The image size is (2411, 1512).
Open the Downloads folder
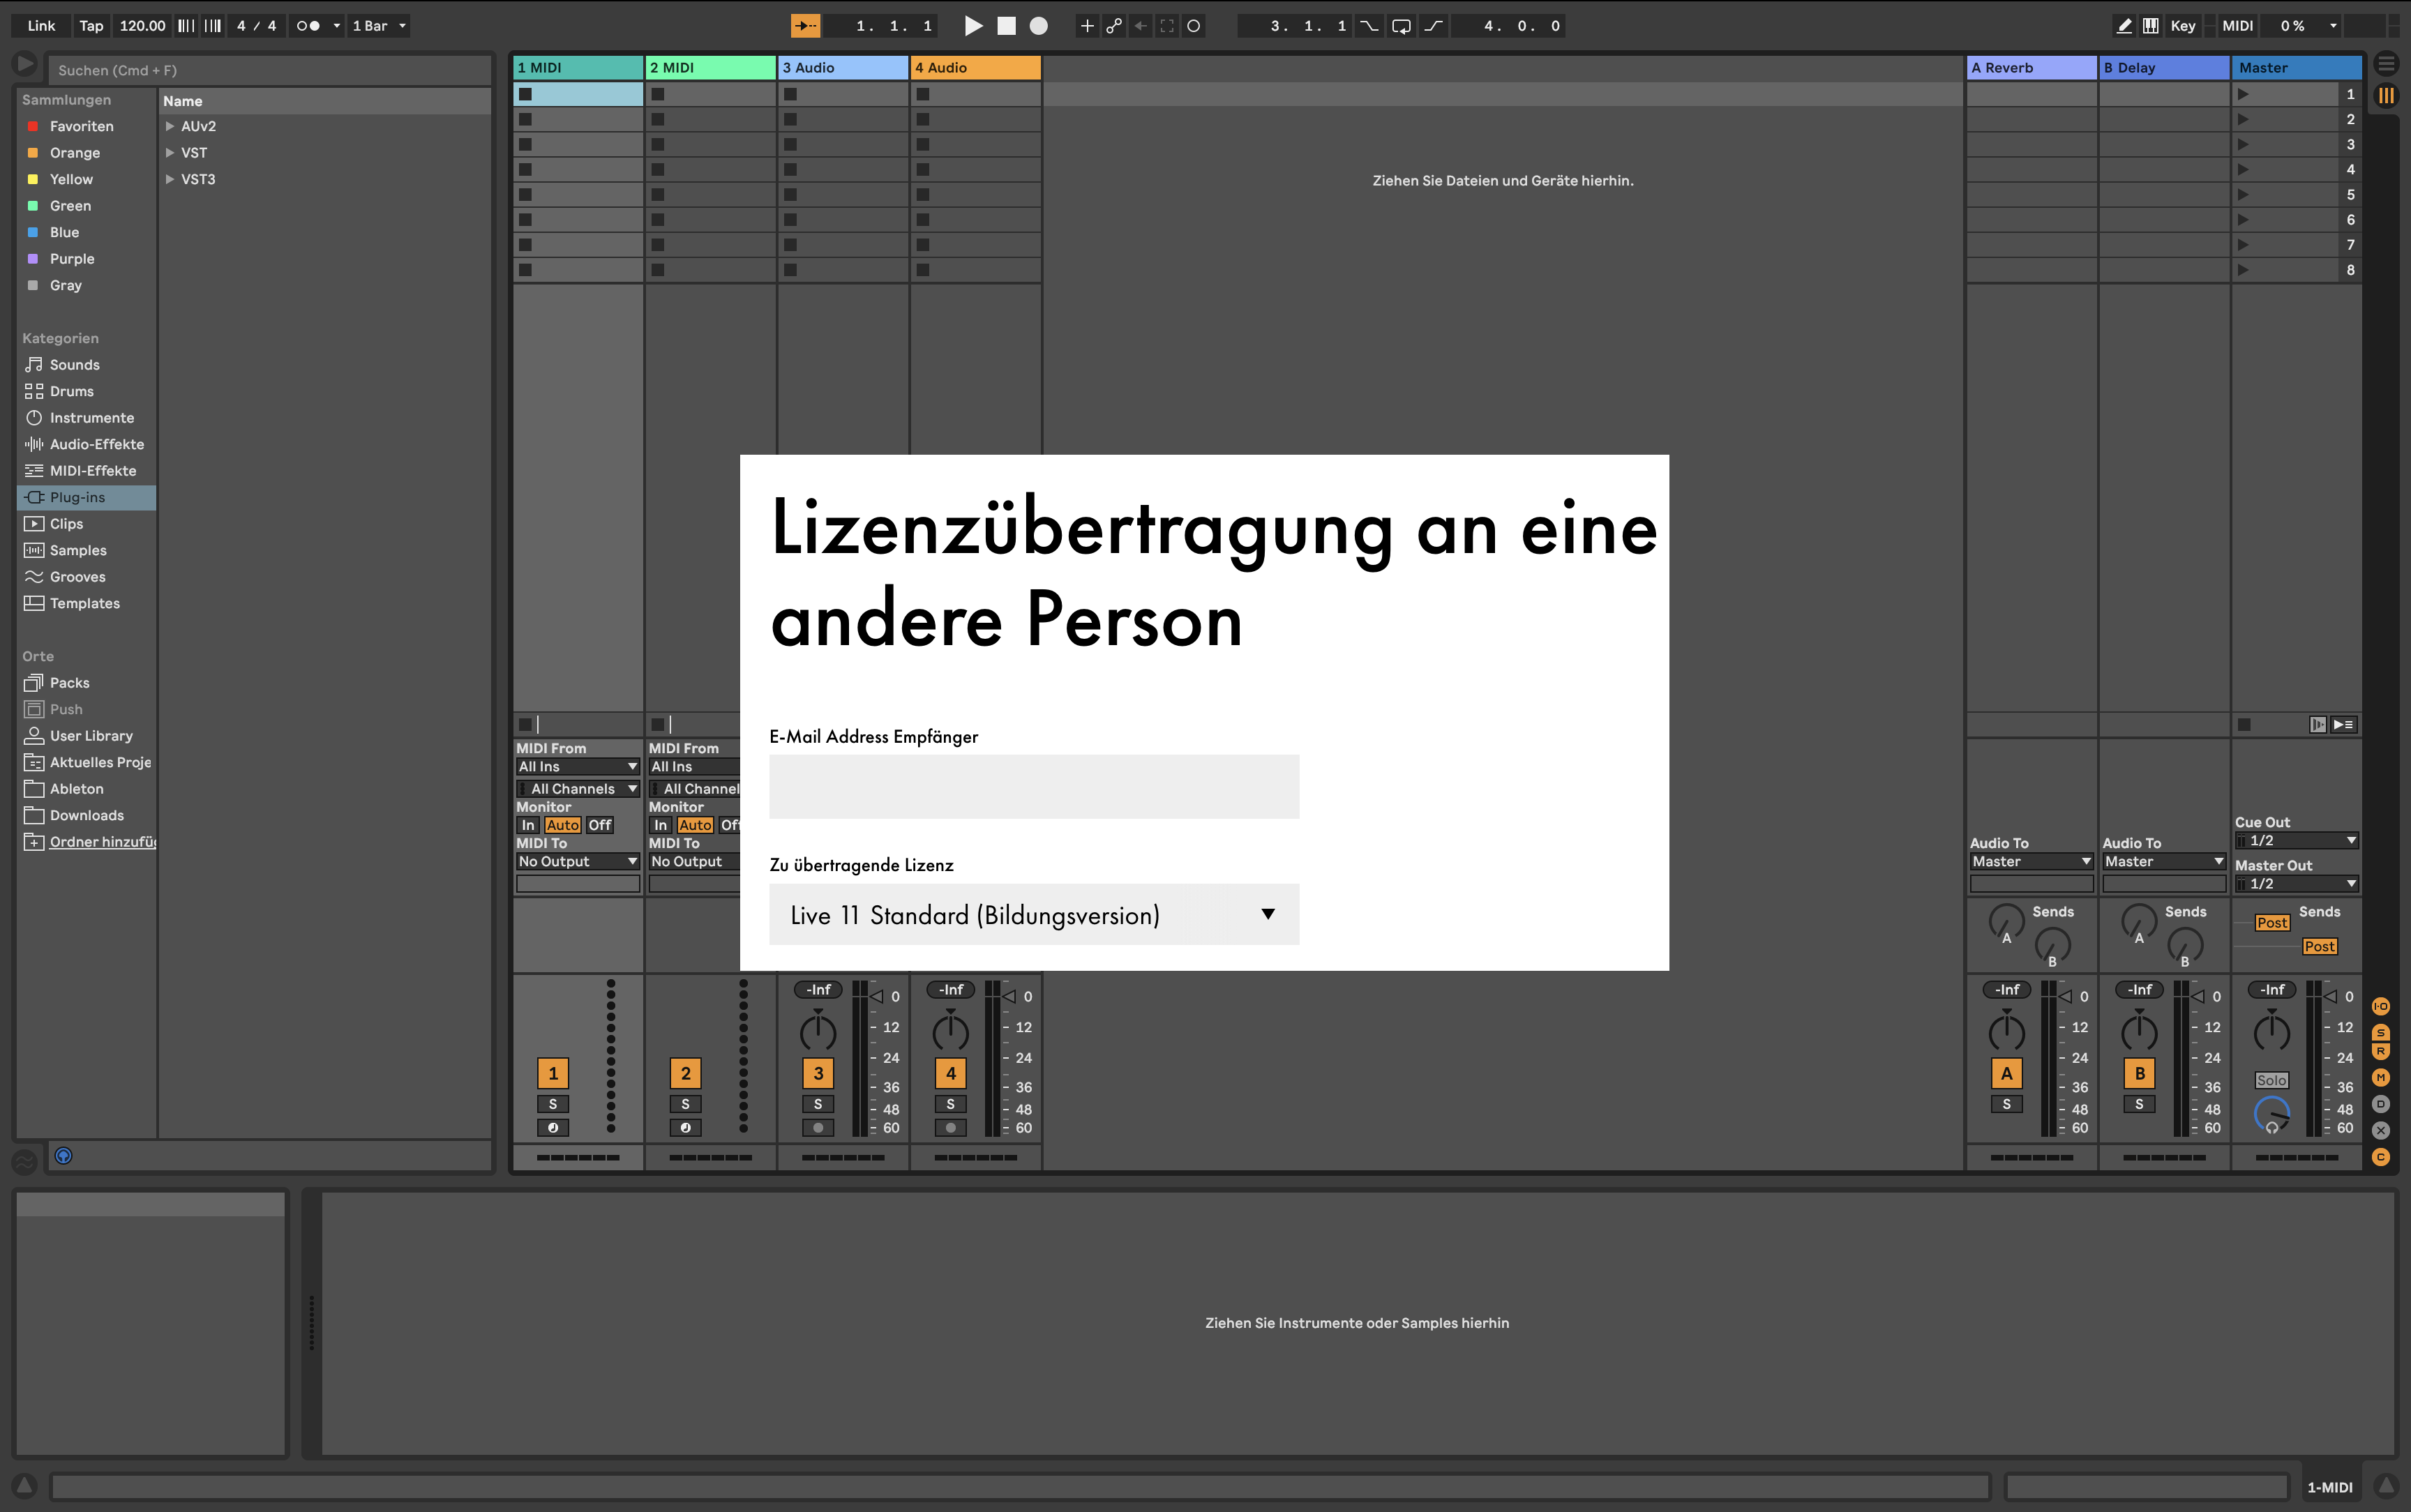86,815
